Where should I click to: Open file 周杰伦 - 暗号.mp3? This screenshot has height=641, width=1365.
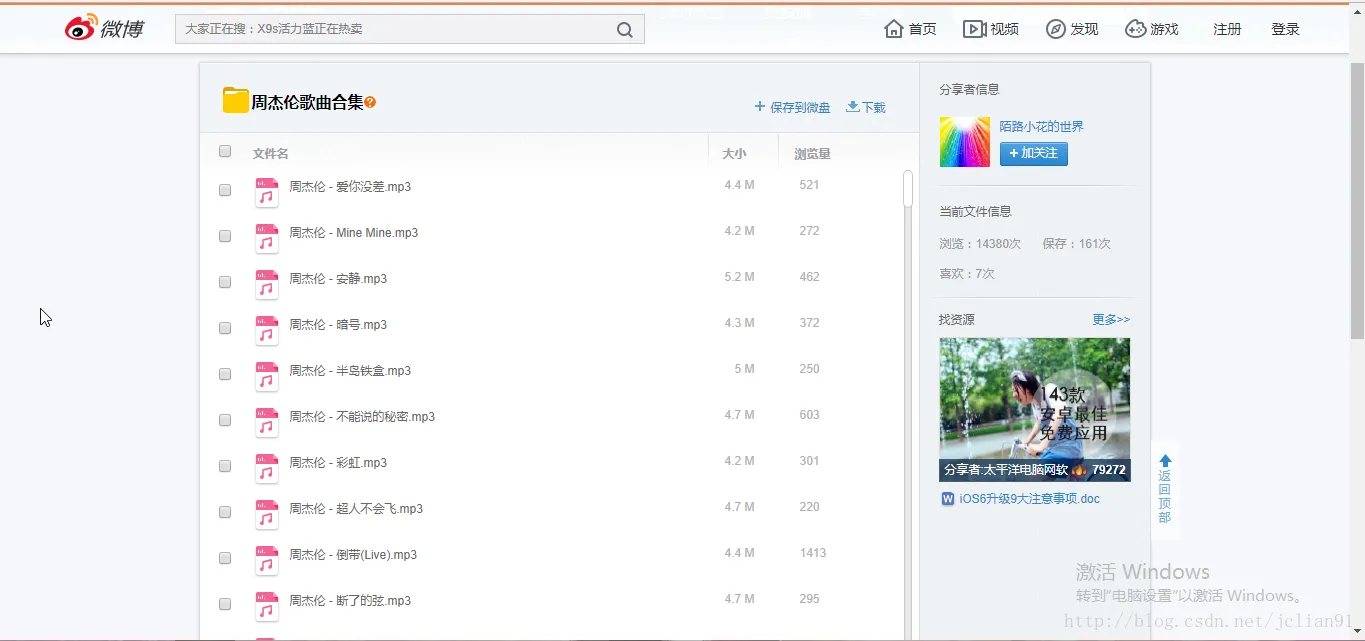(338, 325)
